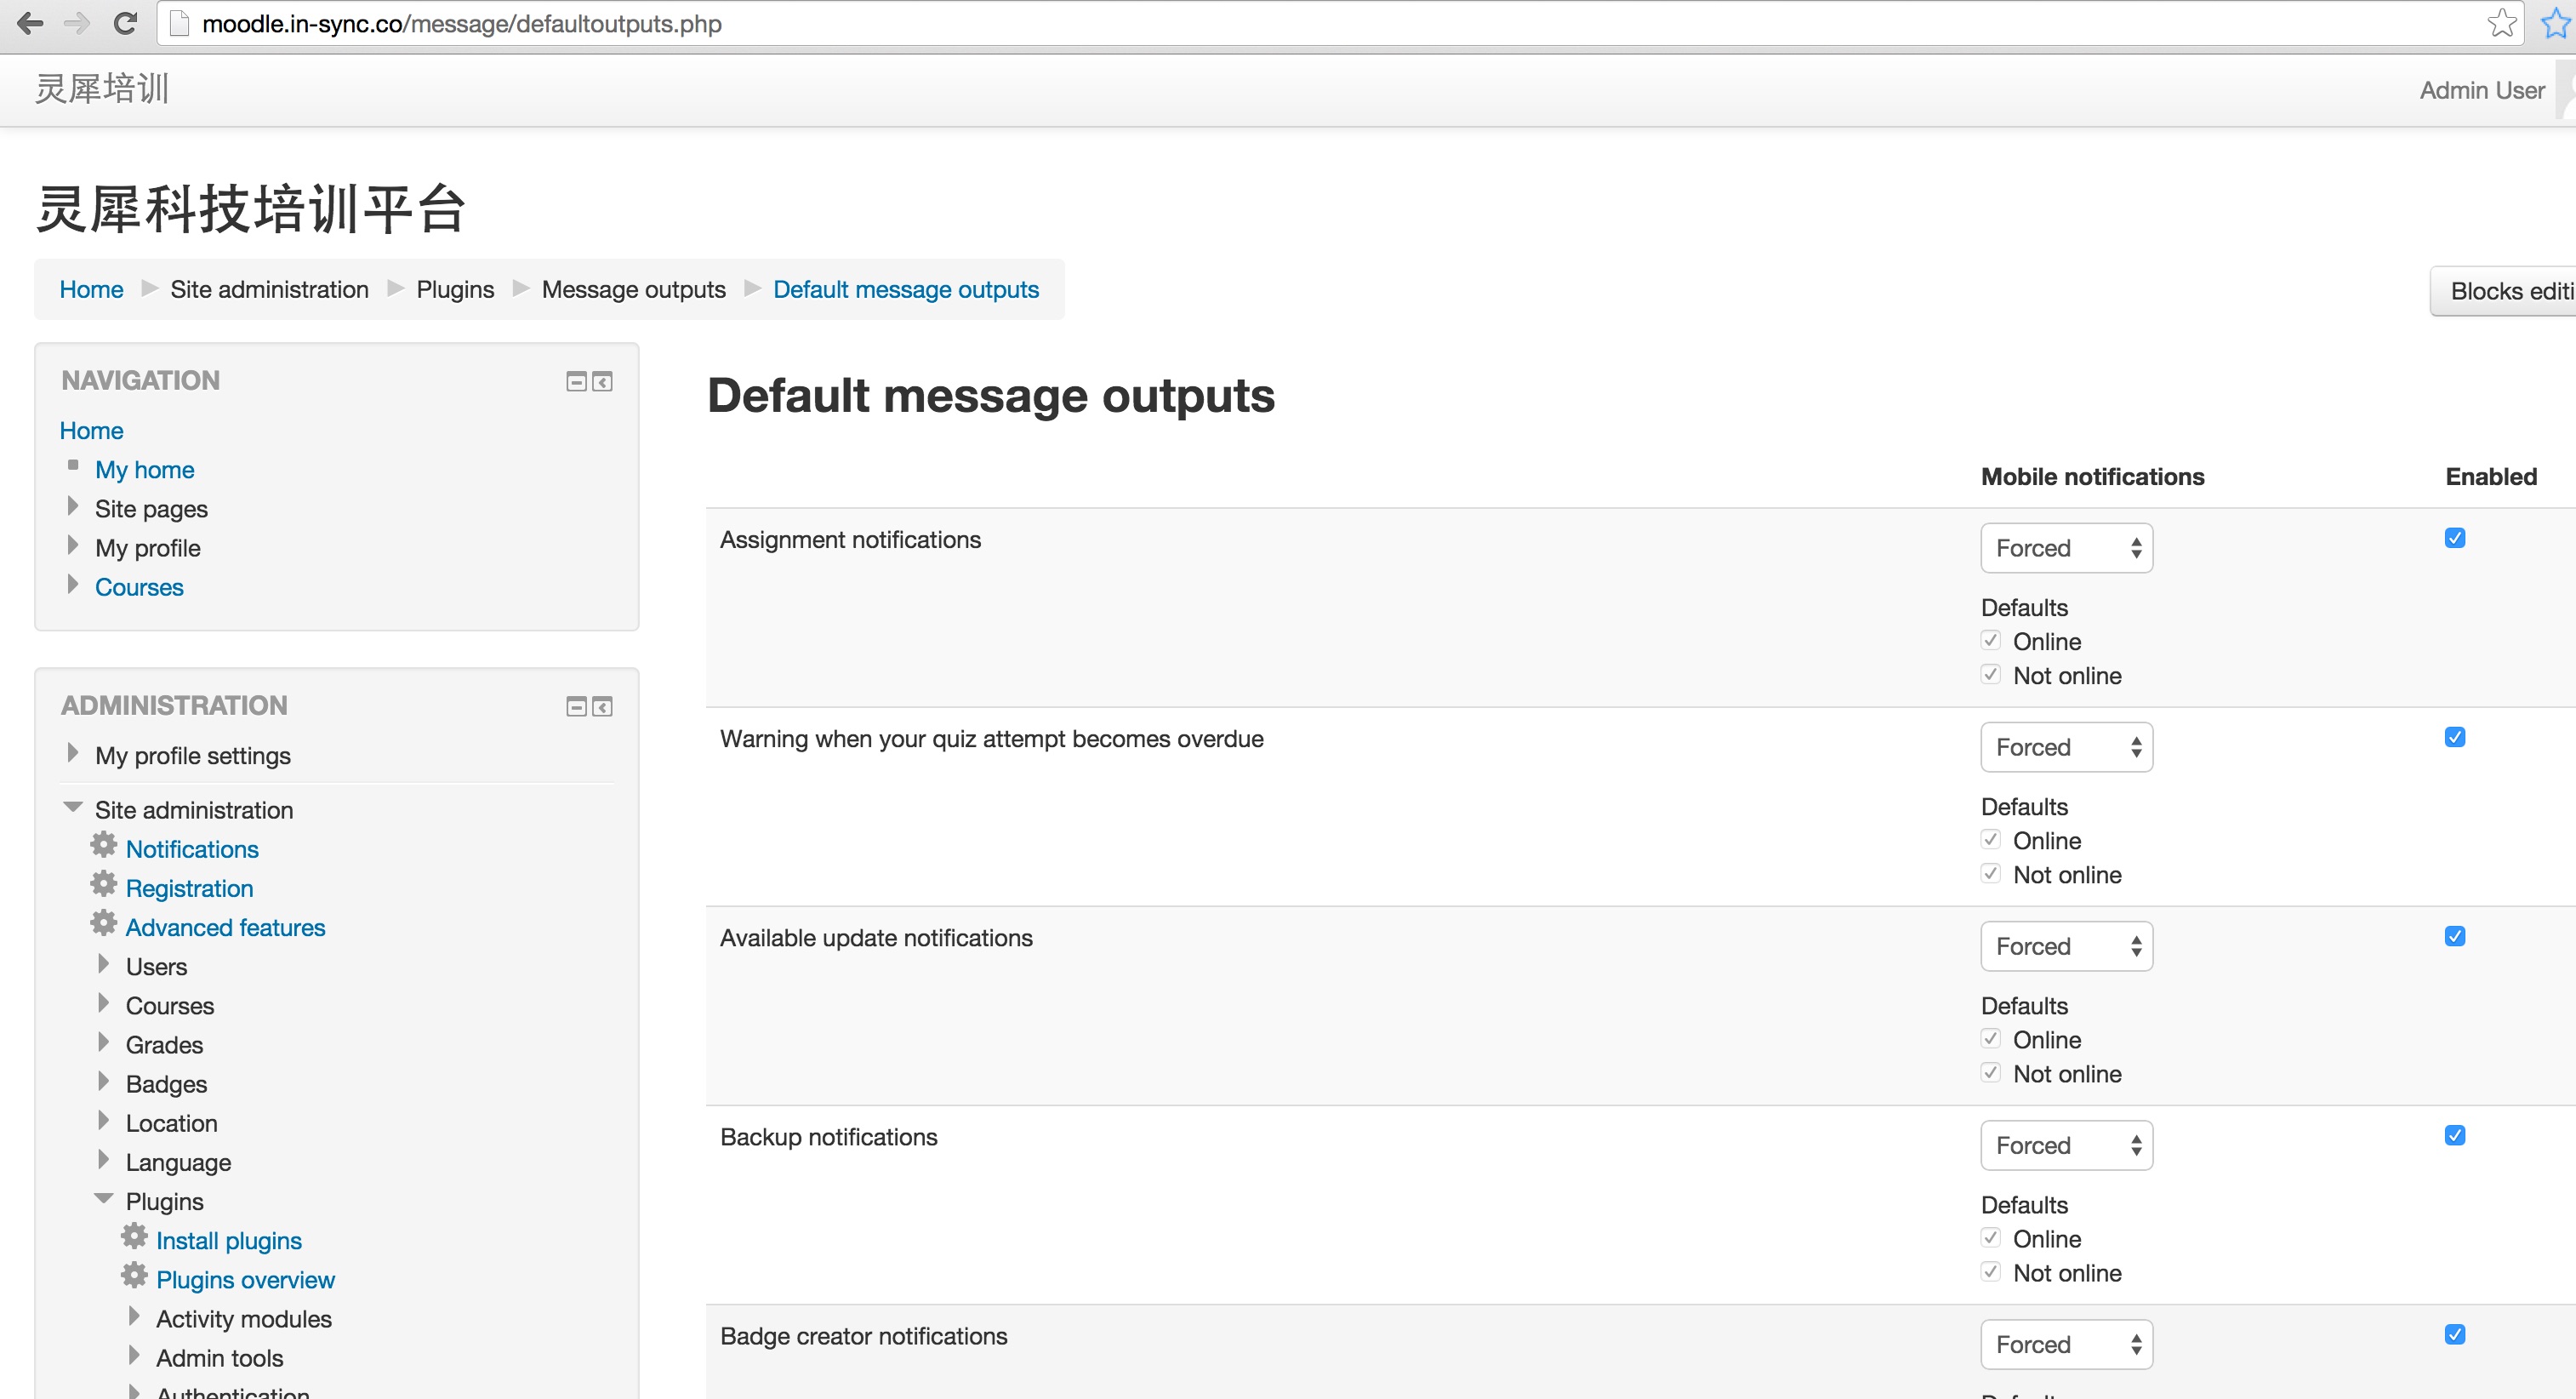Dock the Administration block with its arrow icon
Image resolution: width=2576 pixels, height=1399 pixels.
click(x=602, y=706)
